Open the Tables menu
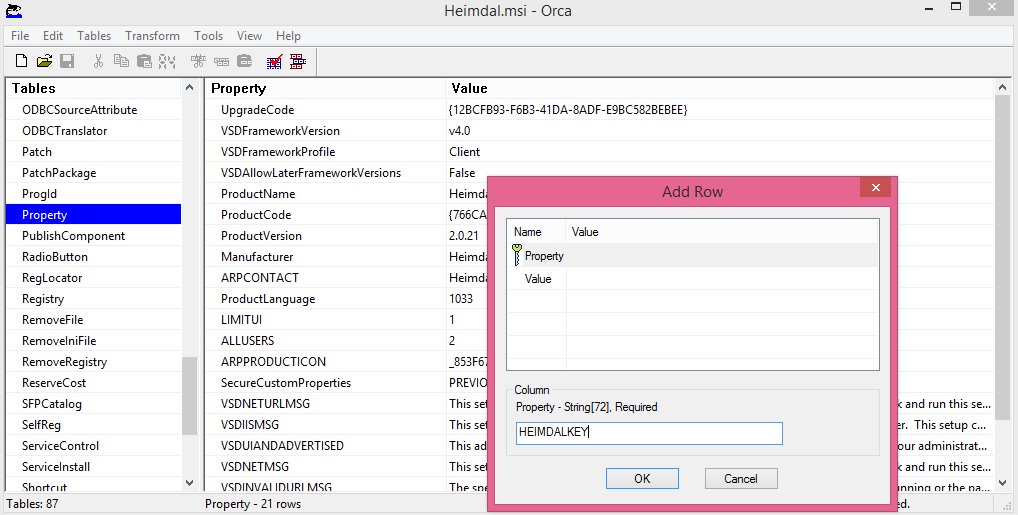This screenshot has width=1018, height=515. pos(94,36)
